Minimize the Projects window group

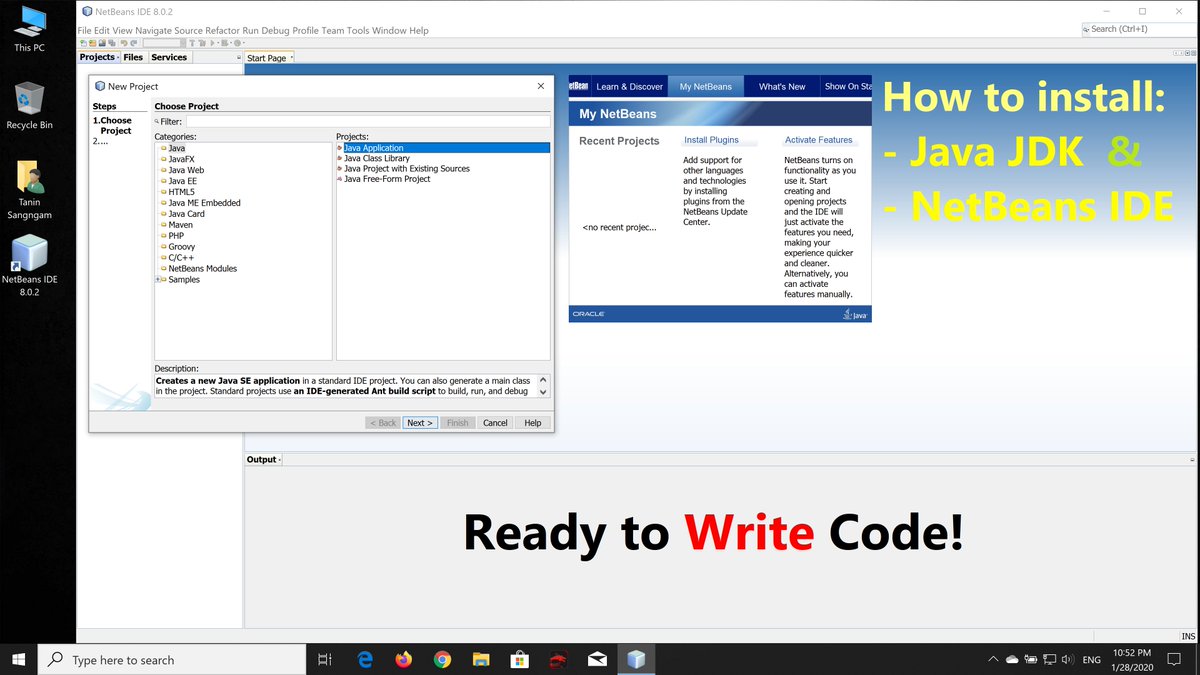tap(238, 58)
